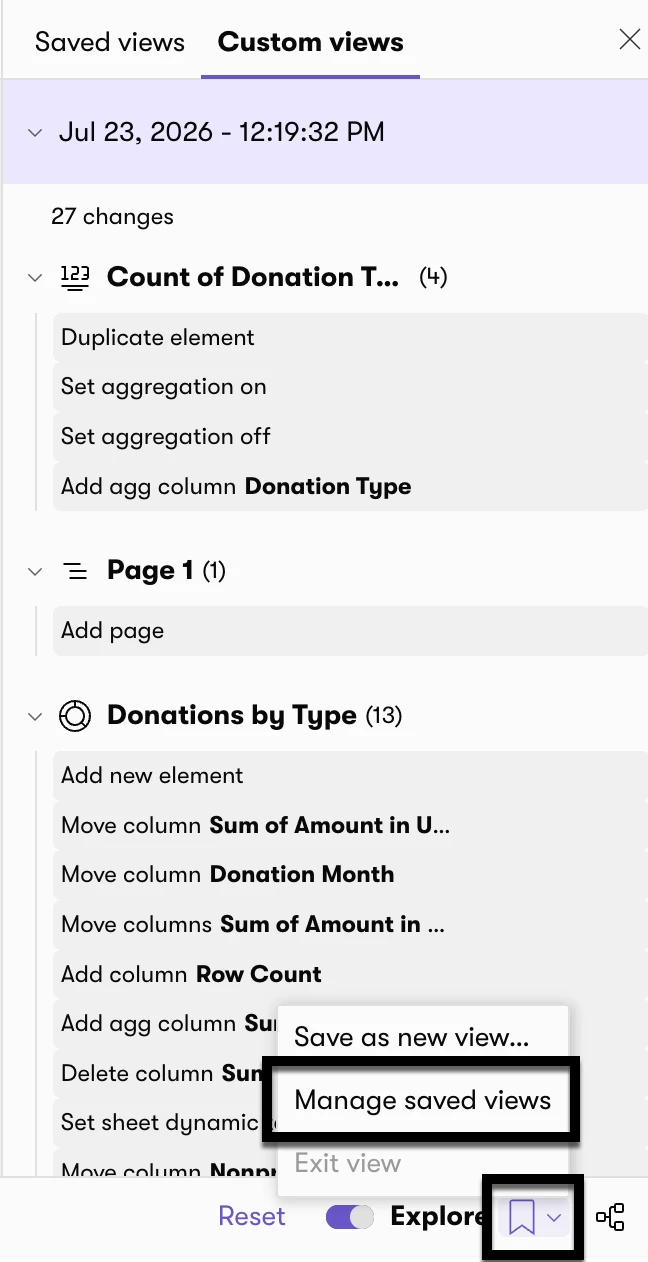Select Move column Donation Month entry
648x1262 pixels.
350,874
